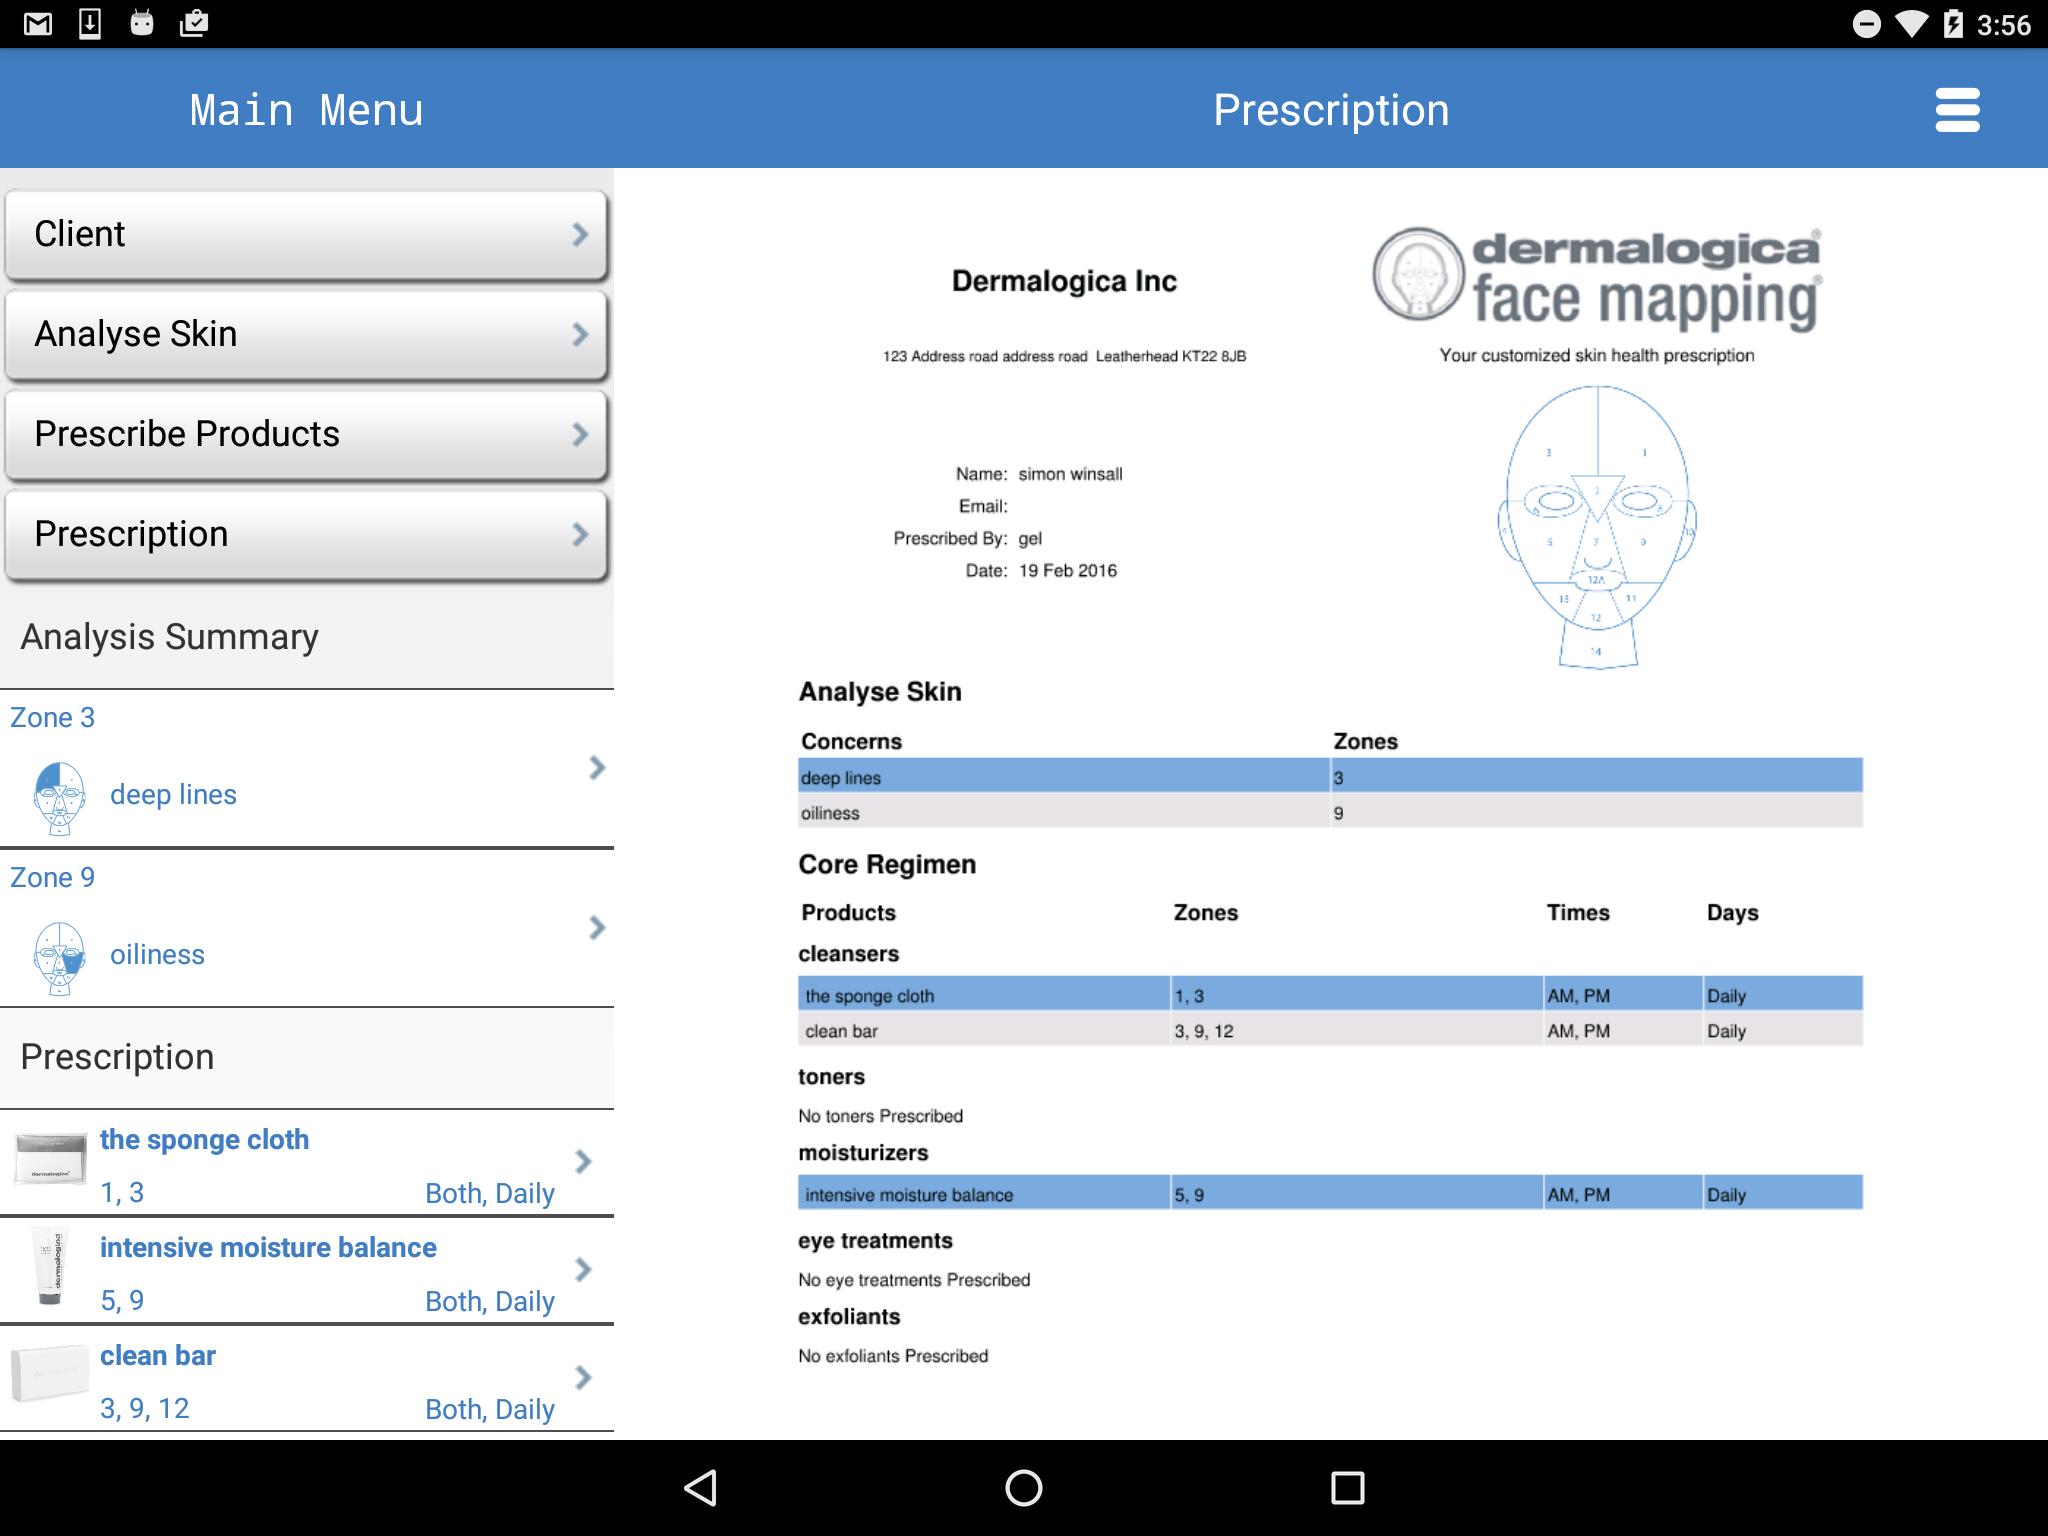Tap the deep lines row in concerns table

click(x=1330, y=777)
